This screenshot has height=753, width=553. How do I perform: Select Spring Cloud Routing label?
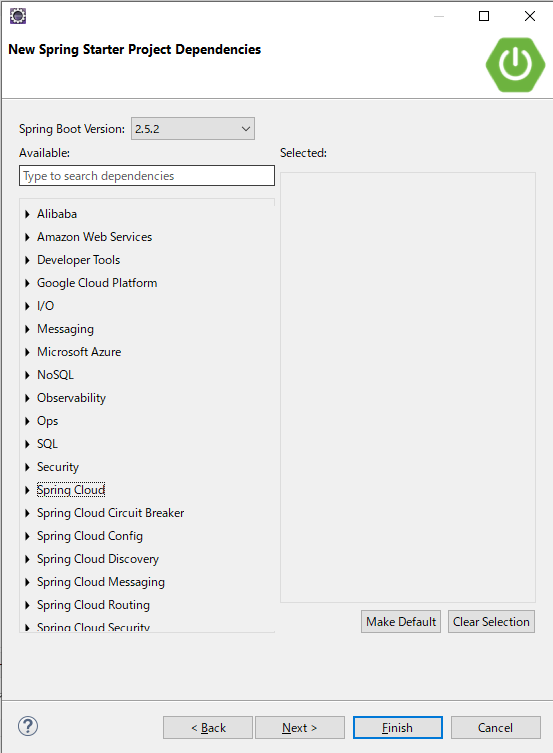click(94, 605)
